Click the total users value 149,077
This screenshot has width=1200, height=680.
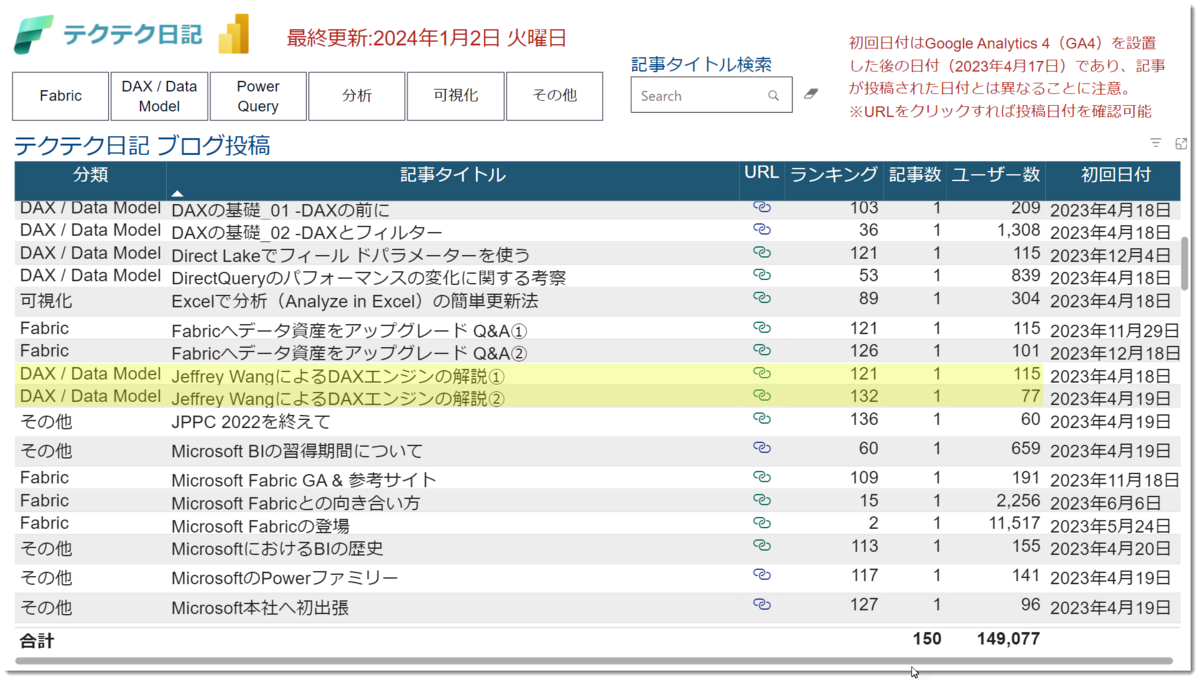click(1008, 638)
